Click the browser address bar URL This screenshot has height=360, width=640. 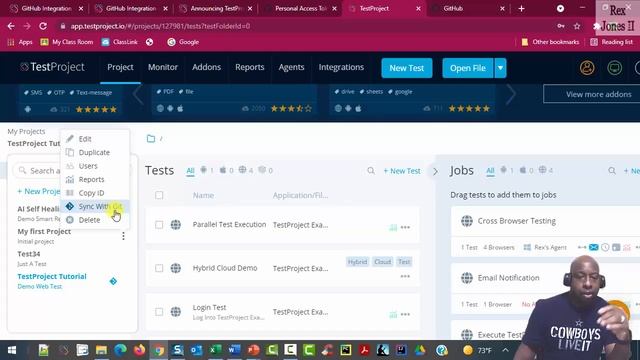pos(160,26)
